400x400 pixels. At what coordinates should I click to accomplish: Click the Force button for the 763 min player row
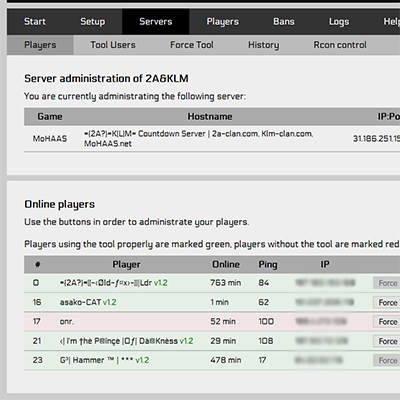(387, 283)
